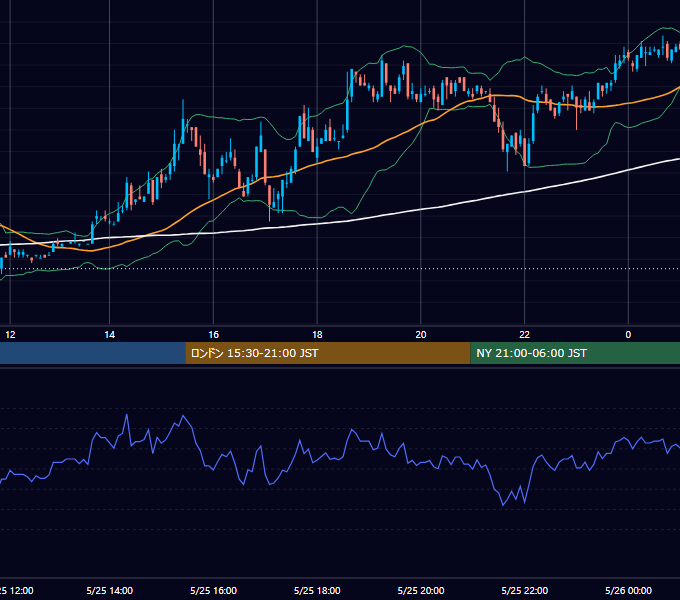Screen dimensions: 680x600
Task: Click the 14 hour axis label
Action: tap(110, 335)
